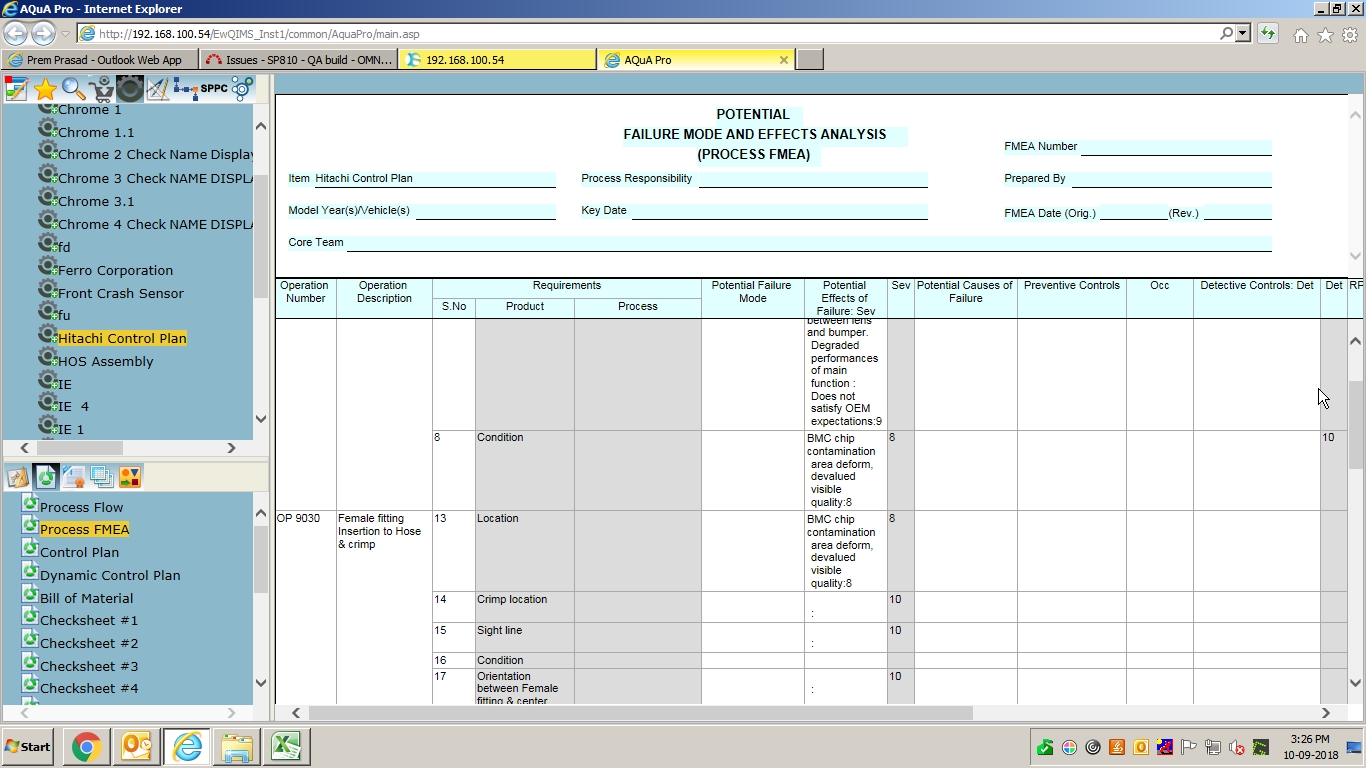Select HOS Assembly tree item
Image resolution: width=1366 pixels, height=768 pixels.
(106, 361)
